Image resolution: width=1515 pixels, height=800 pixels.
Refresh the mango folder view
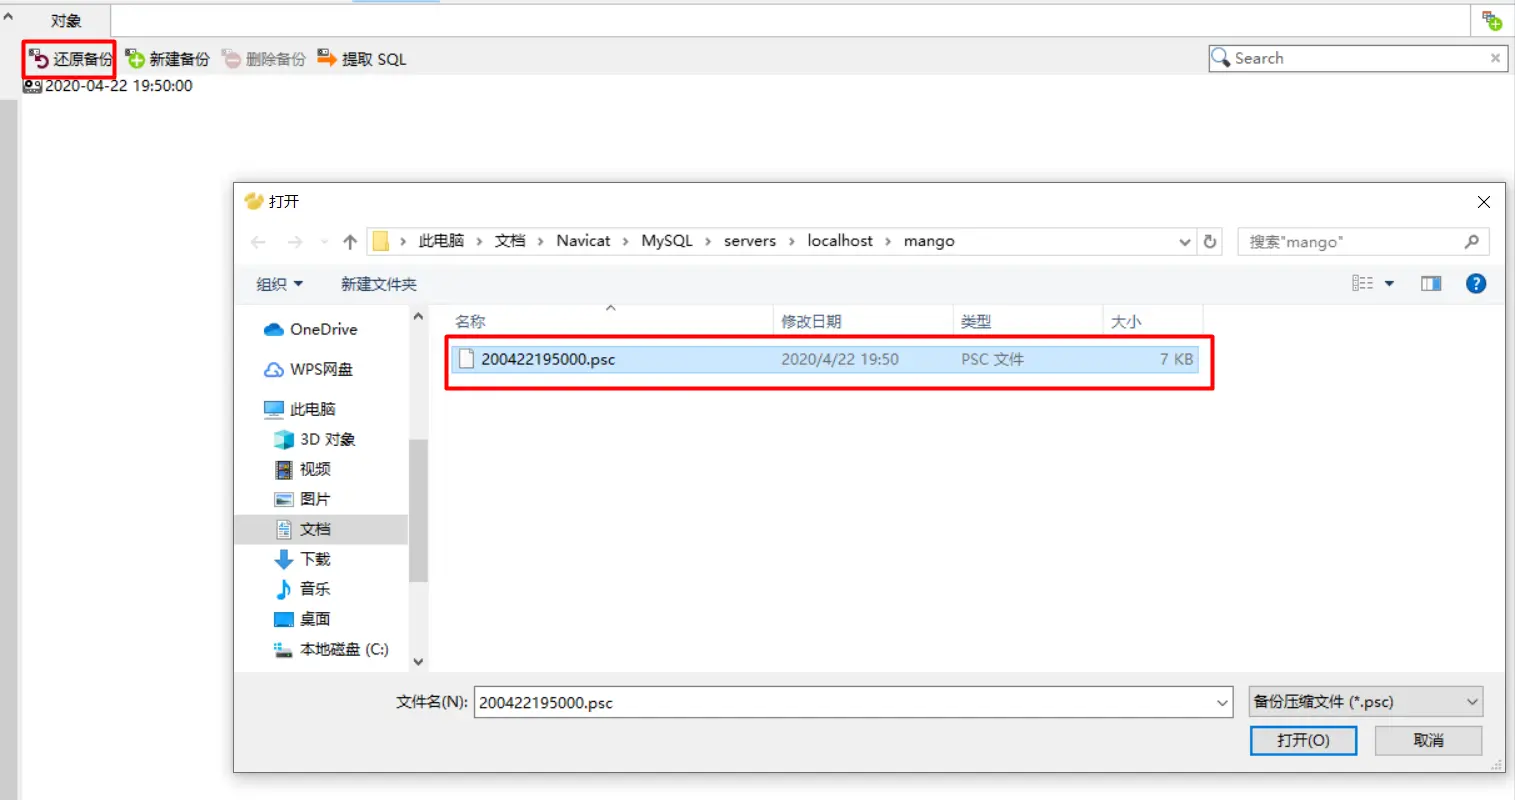tap(1210, 242)
